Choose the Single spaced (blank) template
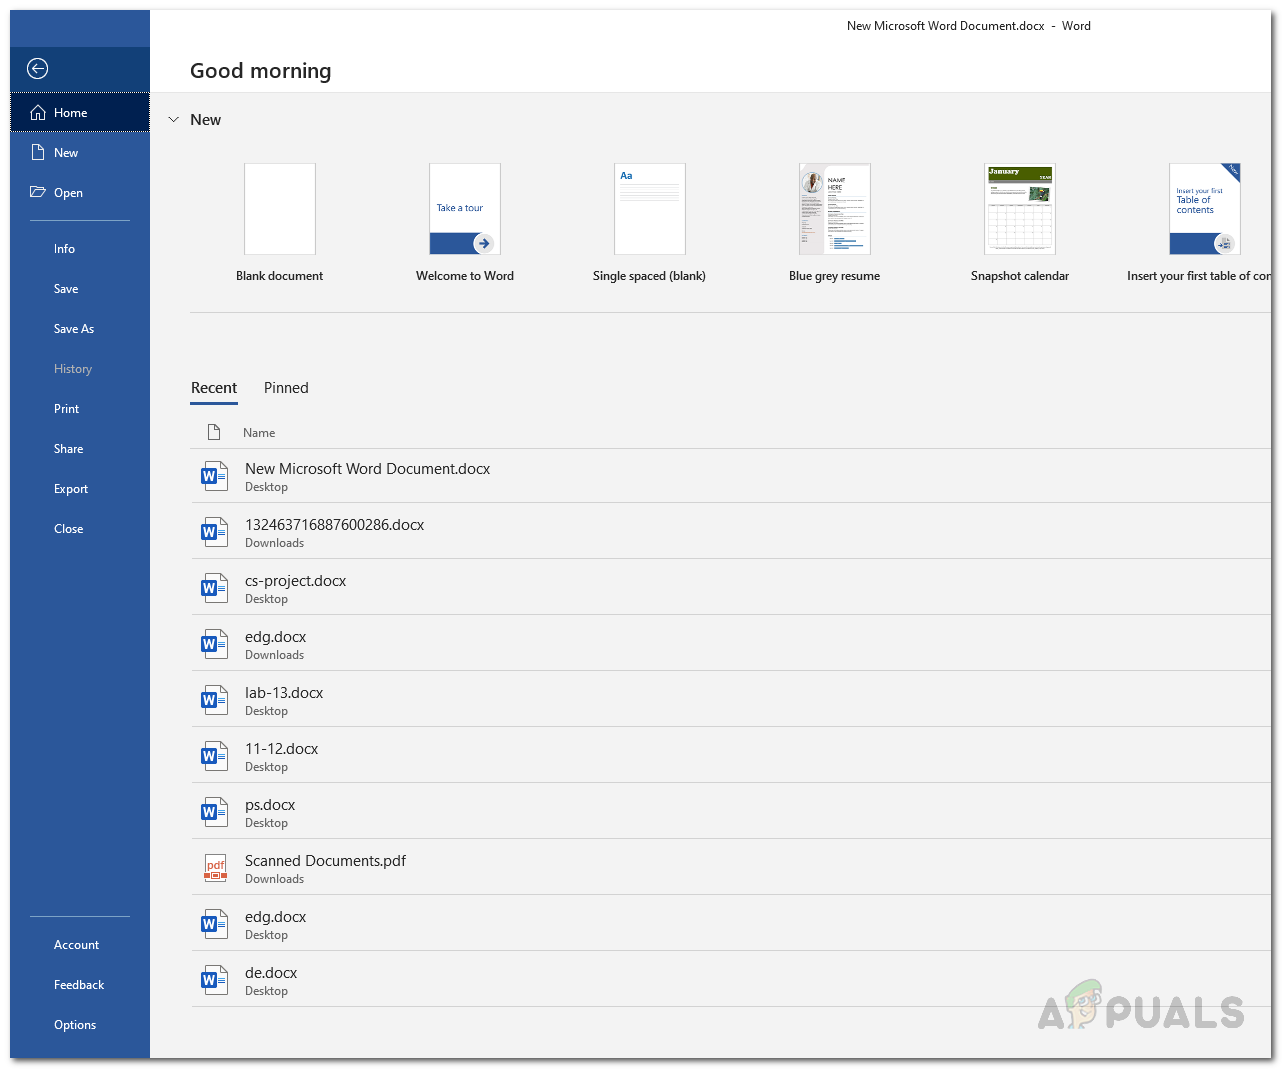The height and width of the screenshot is (1069, 1282). tap(650, 209)
